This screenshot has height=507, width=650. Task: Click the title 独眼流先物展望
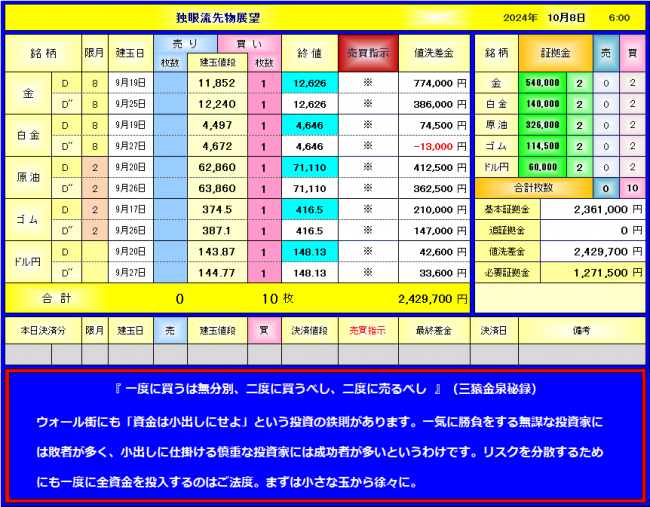(x=218, y=18)
